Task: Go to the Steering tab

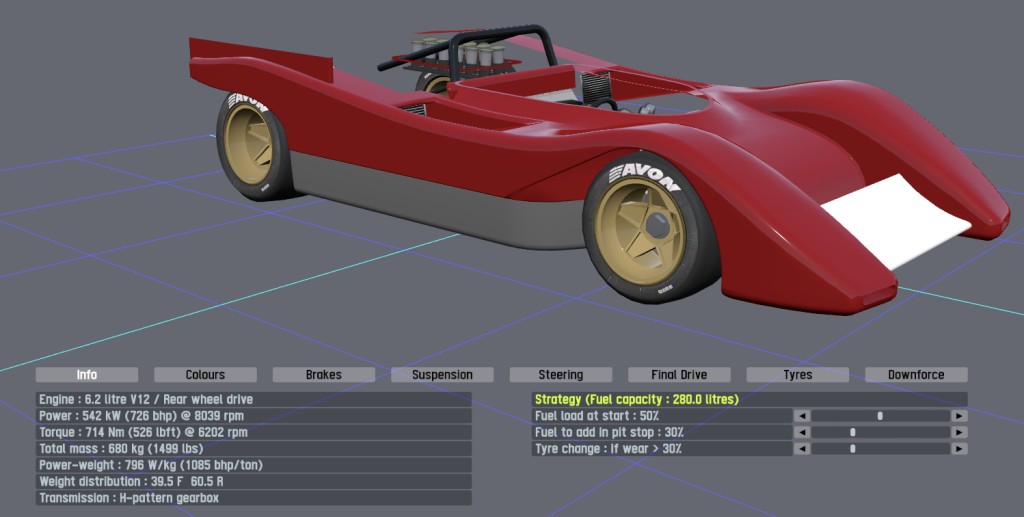Action: click(x=561, y=375)
